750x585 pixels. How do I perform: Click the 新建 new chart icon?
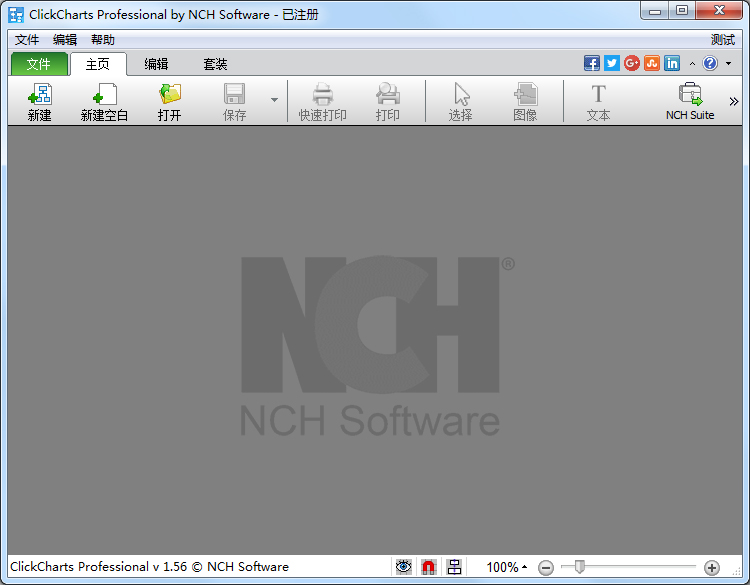coord(40,102)
